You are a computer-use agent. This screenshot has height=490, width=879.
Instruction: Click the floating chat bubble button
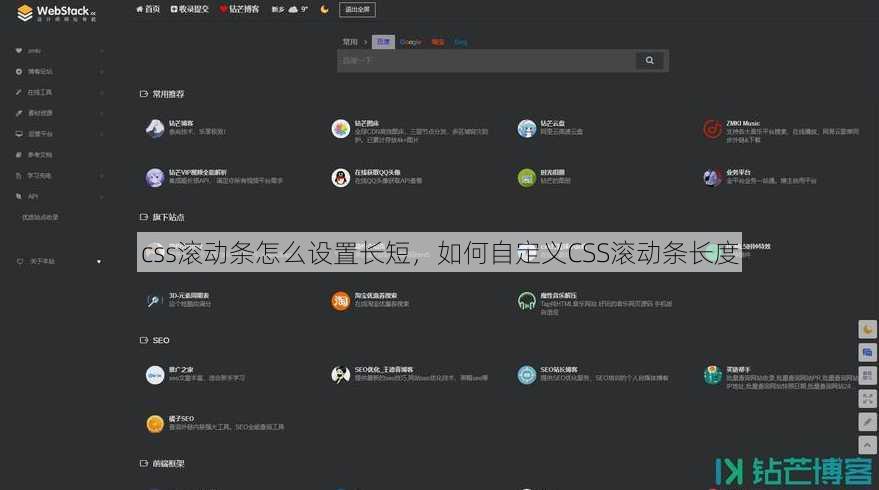click(867, 353)
